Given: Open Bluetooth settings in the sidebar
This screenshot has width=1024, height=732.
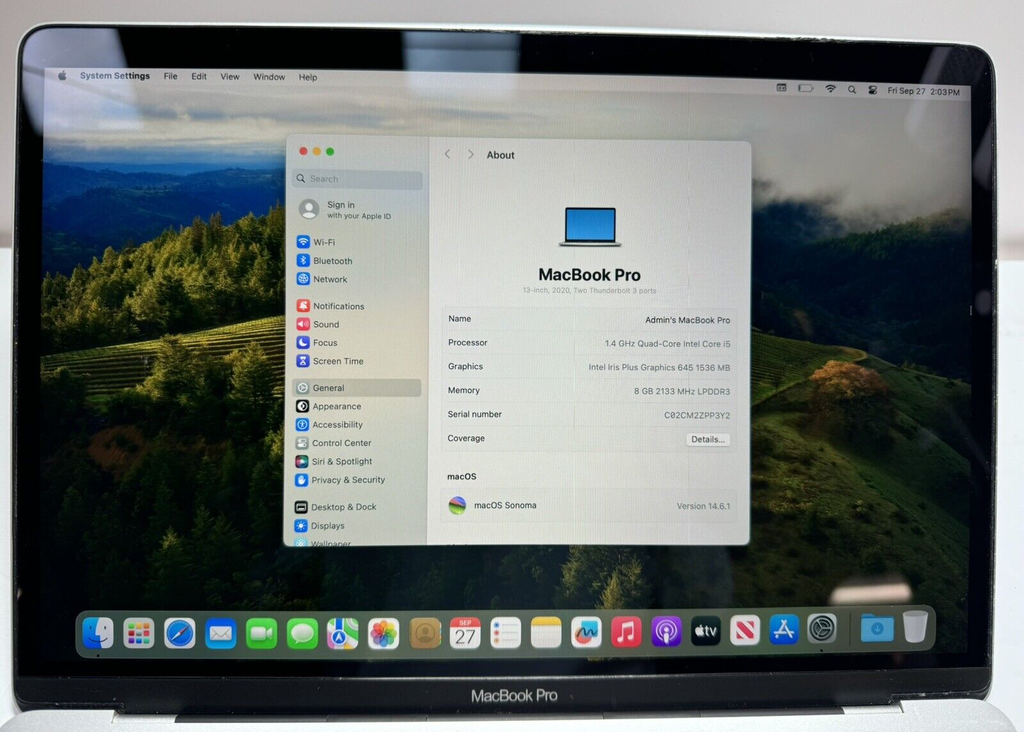Looking at the screenshot, I should coord(325,261).
